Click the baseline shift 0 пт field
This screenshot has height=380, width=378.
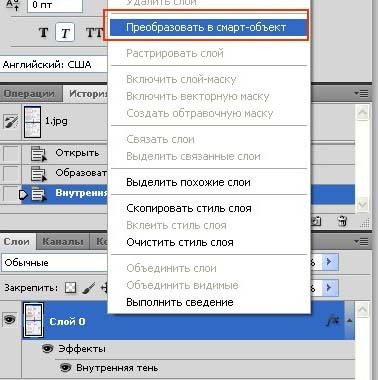click(55, 6)
